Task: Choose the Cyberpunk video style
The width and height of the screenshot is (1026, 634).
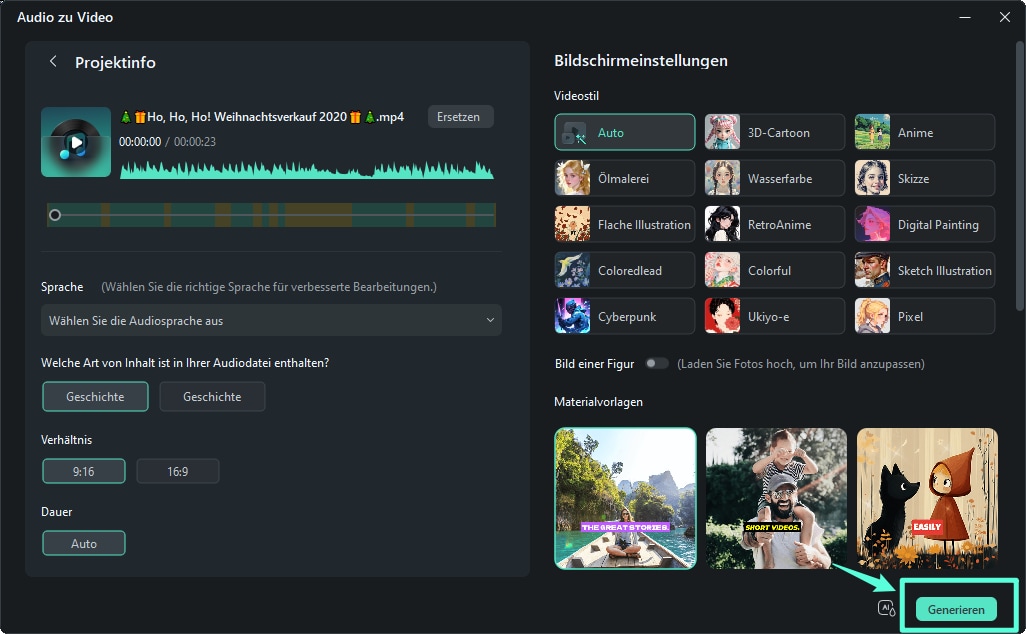Action: [x=625, y=316]
